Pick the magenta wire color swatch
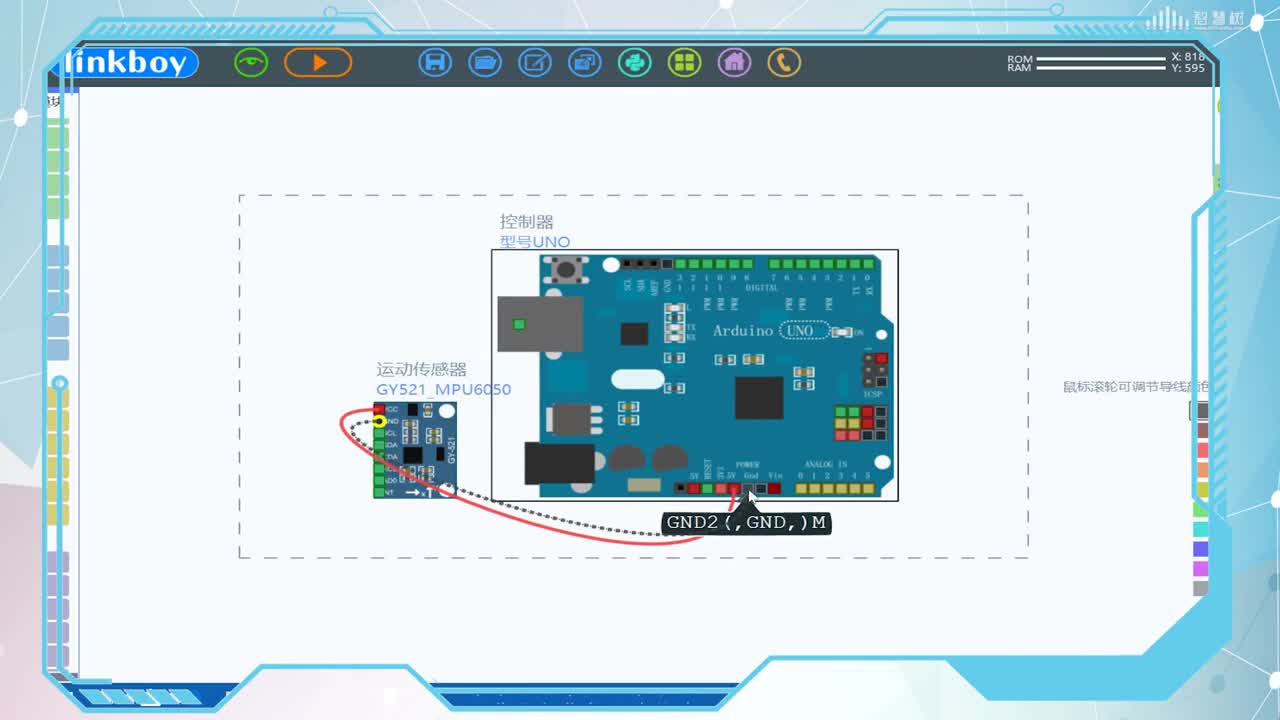1280x720 pixels. point(1201,569)
